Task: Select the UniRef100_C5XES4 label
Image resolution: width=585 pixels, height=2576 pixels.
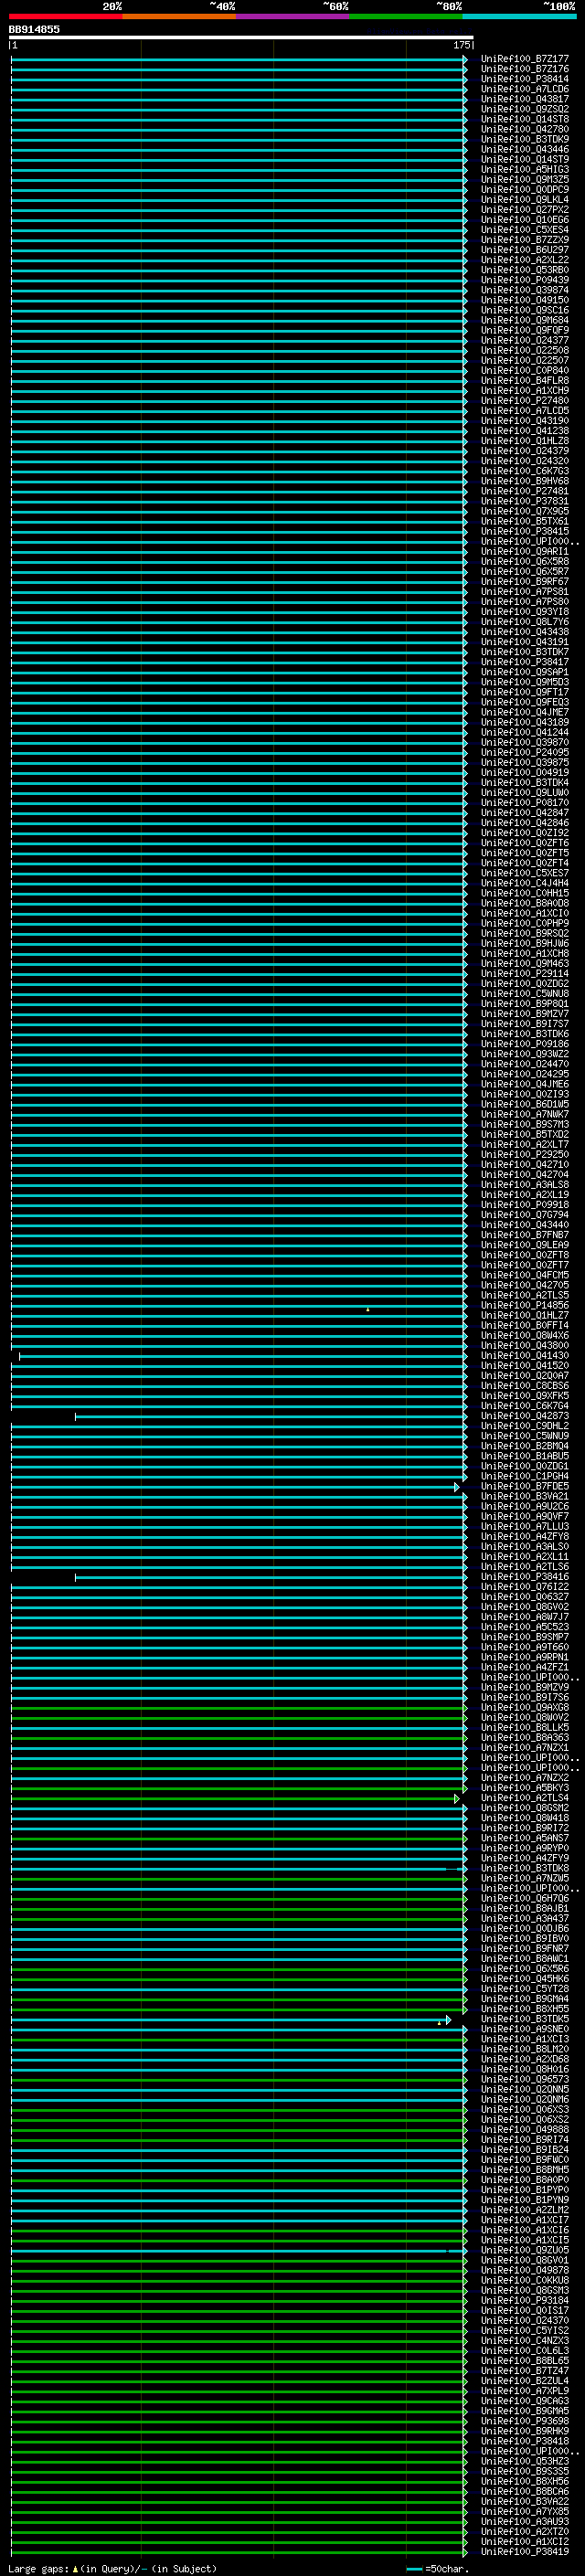Action: tap(525, 230)
